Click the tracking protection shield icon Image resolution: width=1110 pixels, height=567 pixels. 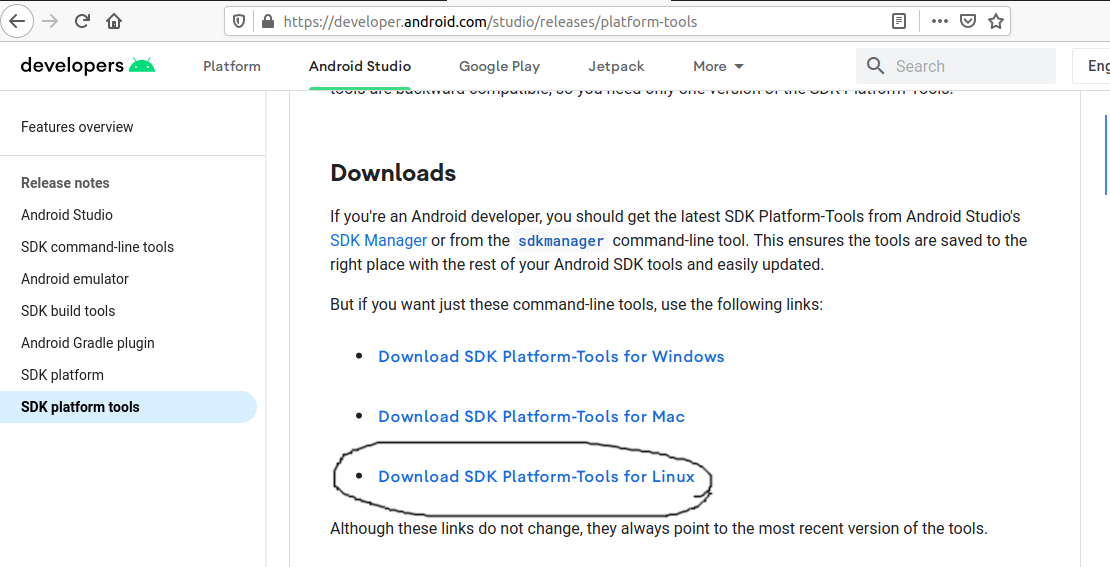(x=239, y=21)
